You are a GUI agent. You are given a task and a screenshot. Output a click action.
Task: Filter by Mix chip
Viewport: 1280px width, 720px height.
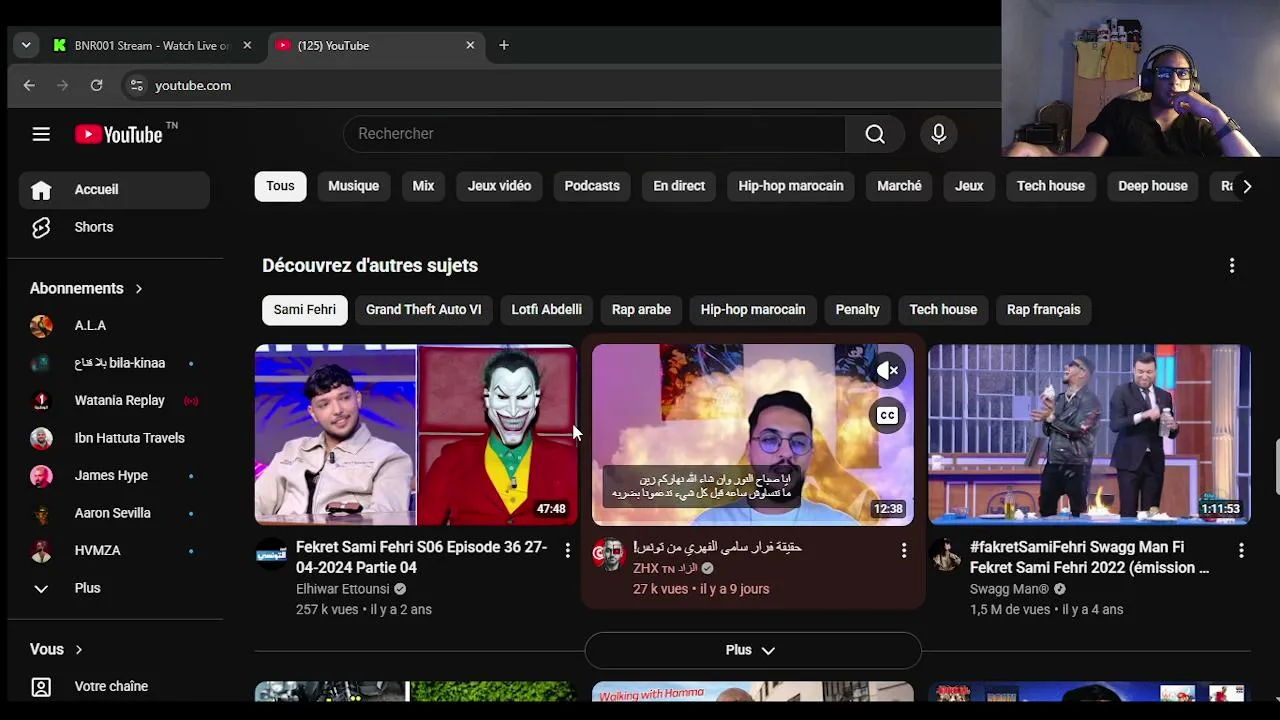[423, 186]
